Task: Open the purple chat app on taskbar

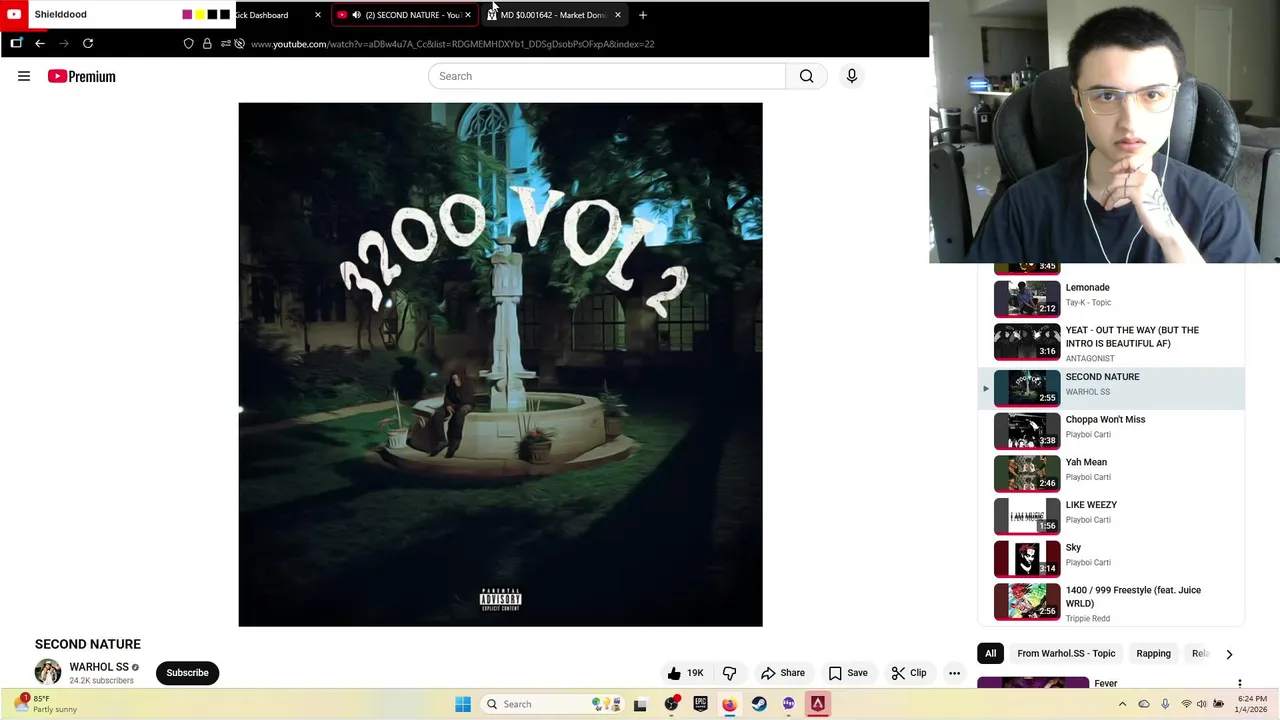Action: (788, 704)
